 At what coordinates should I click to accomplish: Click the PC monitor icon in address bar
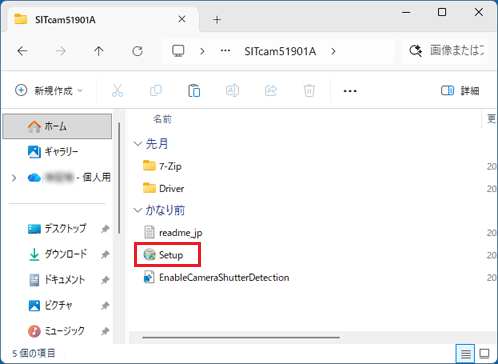(178, 51)
